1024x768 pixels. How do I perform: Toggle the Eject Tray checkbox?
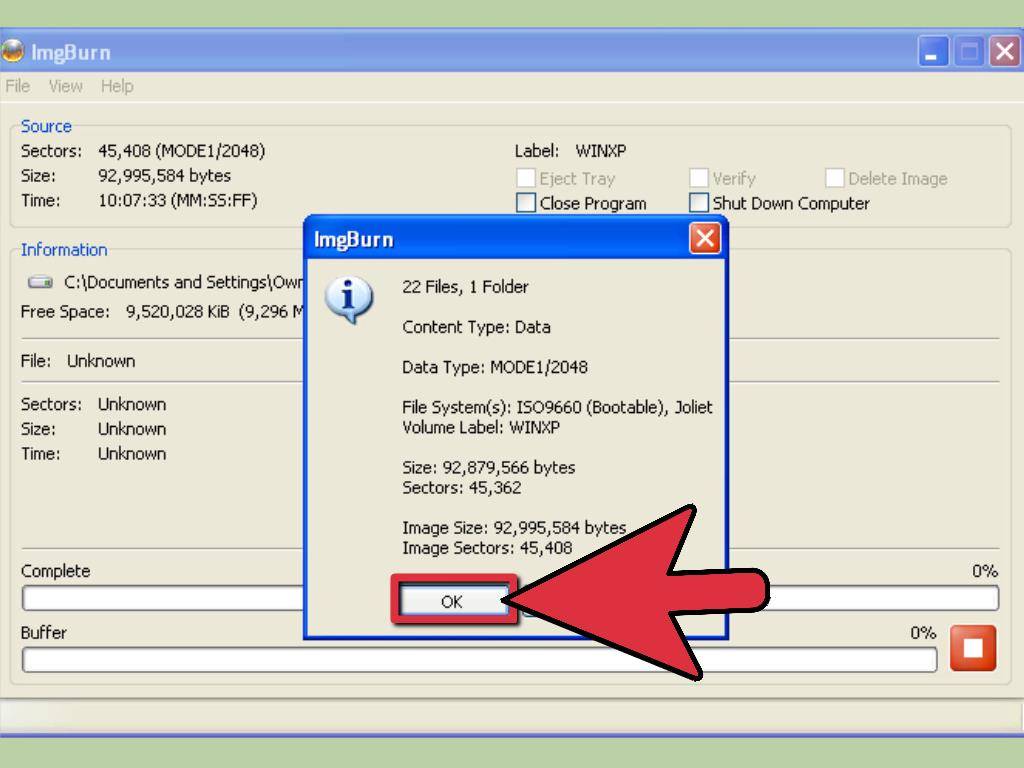[525, 178]
